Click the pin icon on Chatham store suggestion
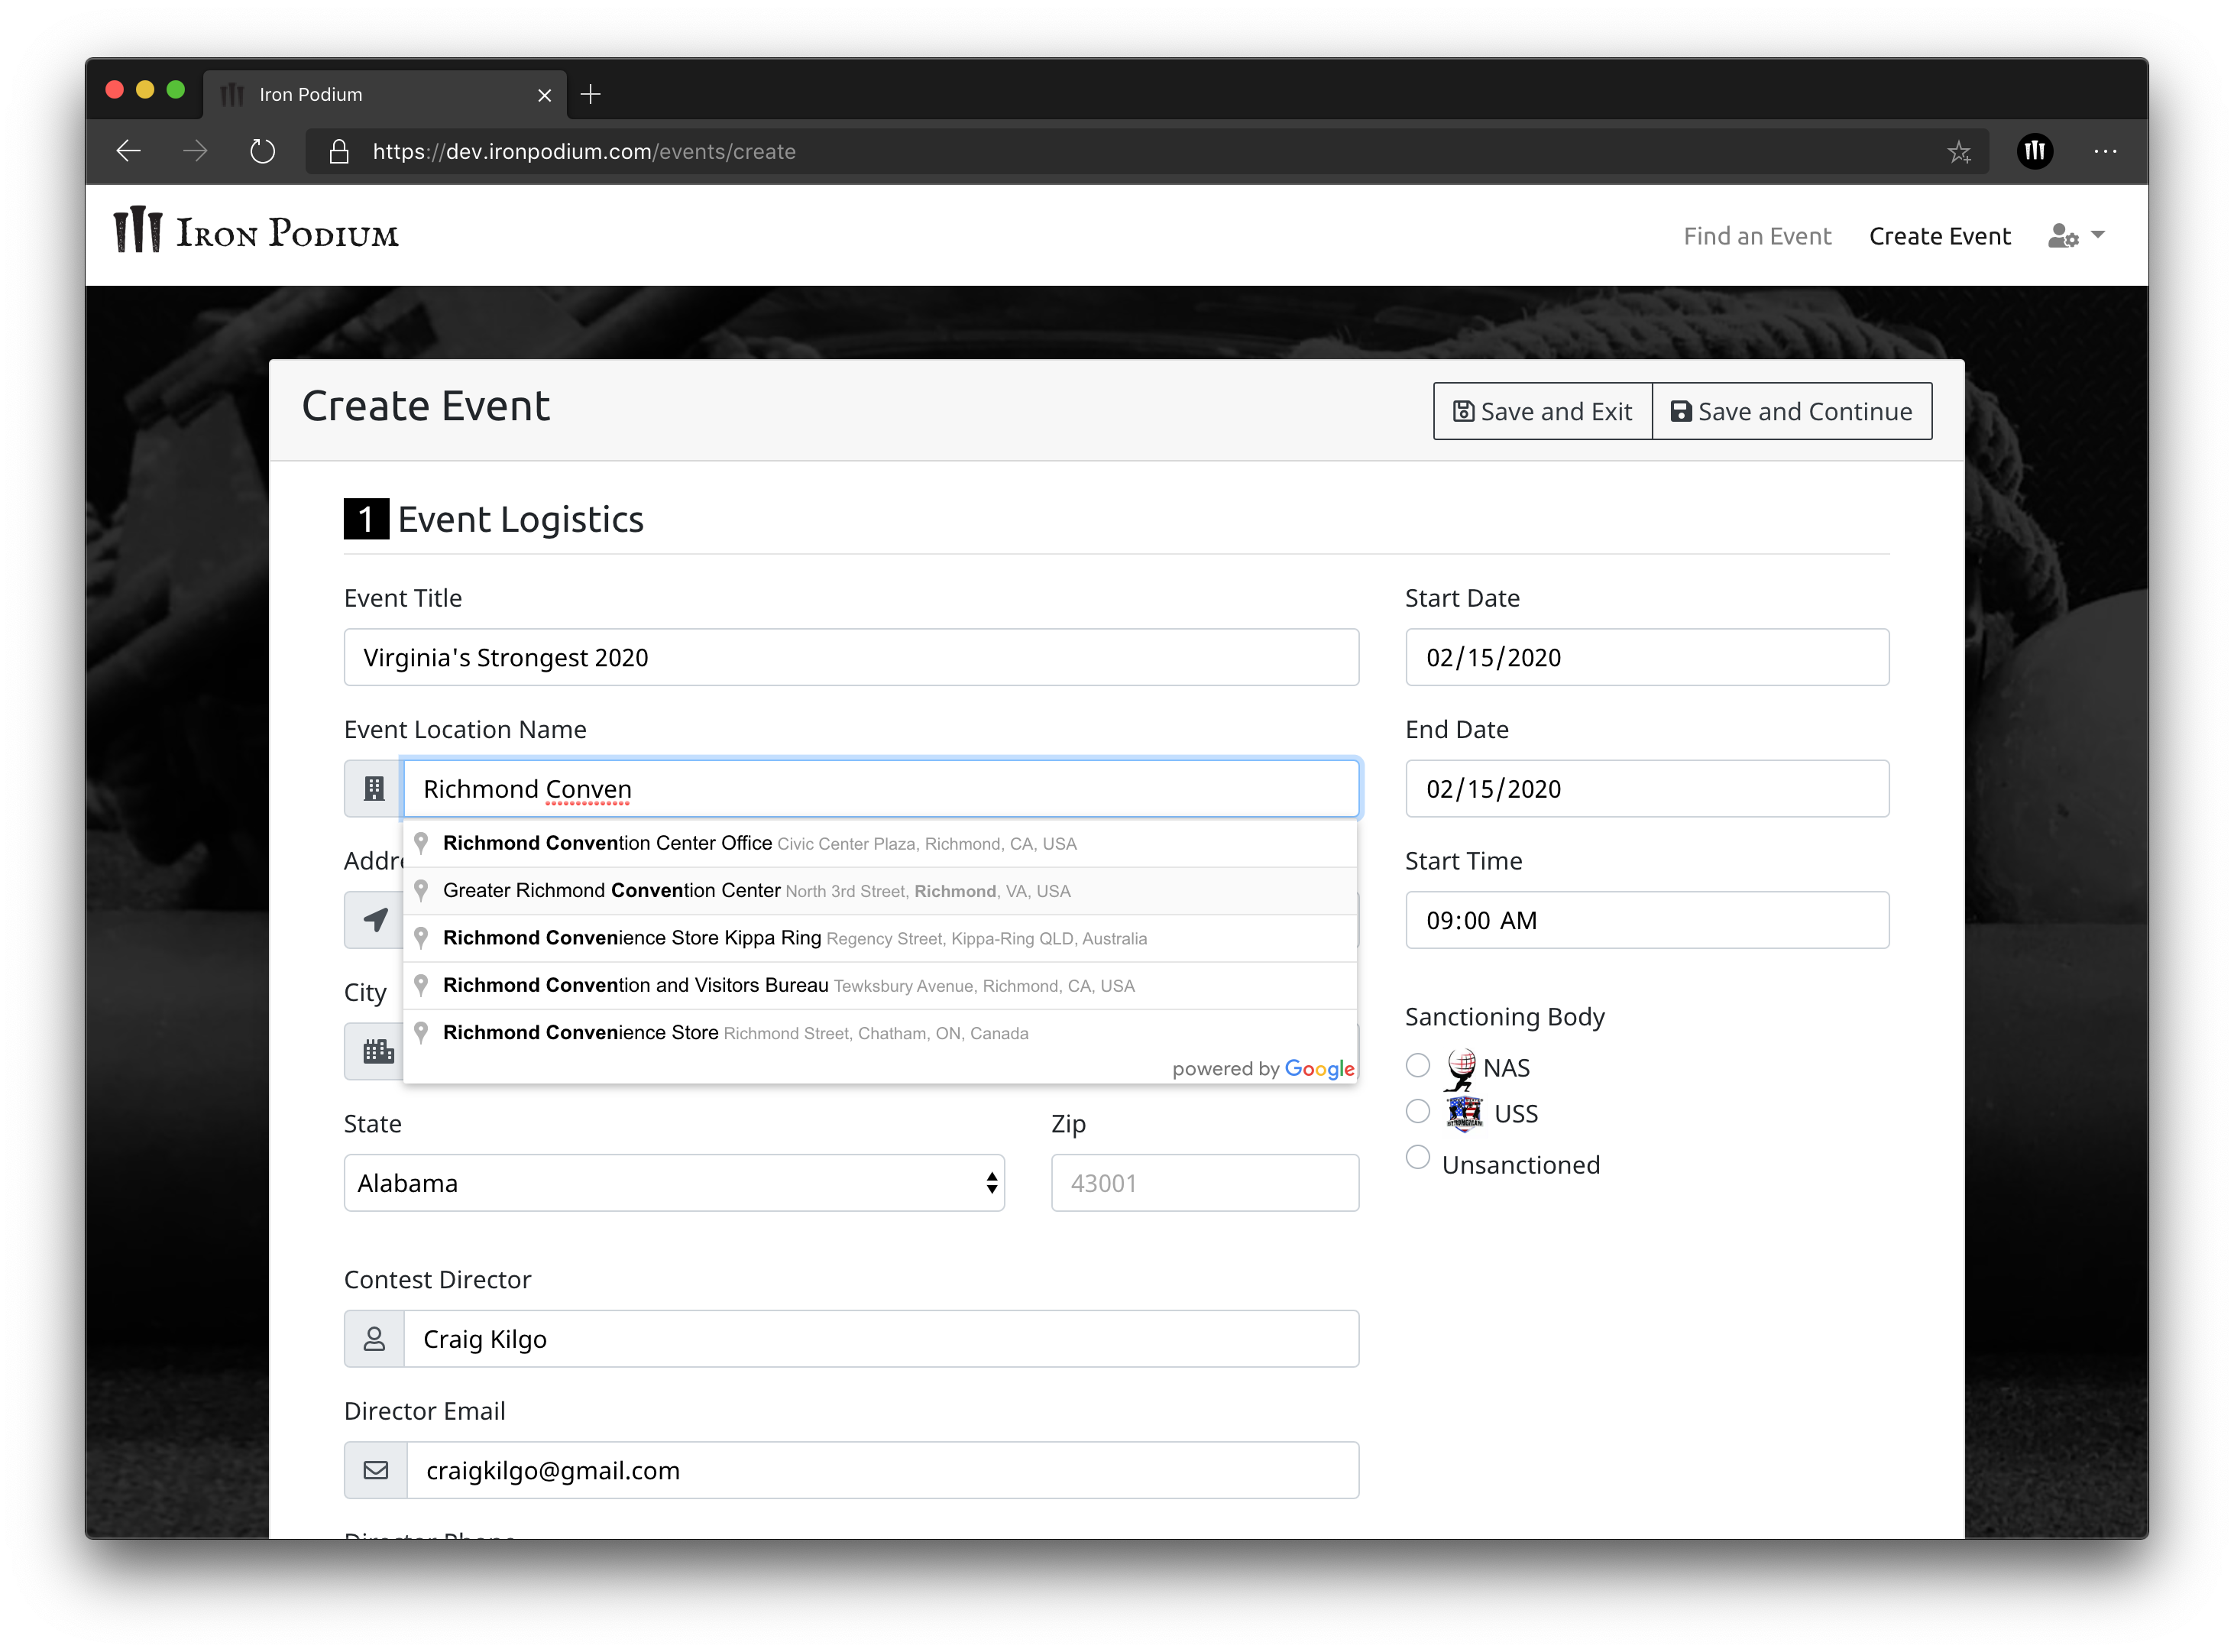2234x1652 pixels. tap(421, 1032)
